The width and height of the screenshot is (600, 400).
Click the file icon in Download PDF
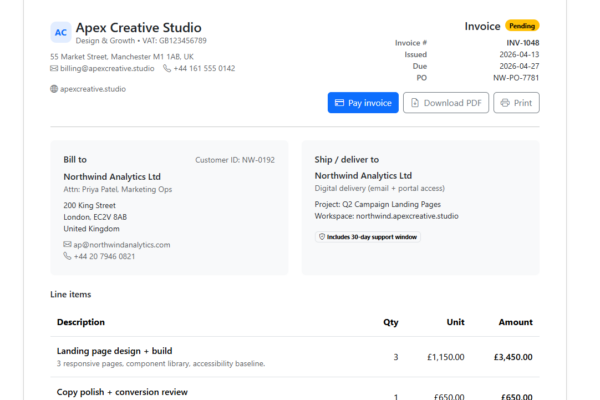[x=415, y=103]
